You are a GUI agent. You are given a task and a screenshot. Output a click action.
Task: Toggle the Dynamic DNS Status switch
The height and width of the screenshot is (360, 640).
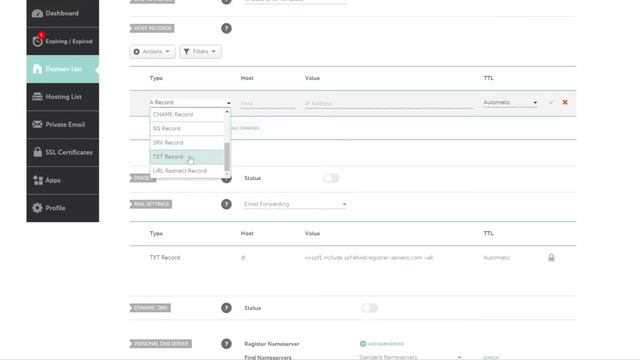369,308
